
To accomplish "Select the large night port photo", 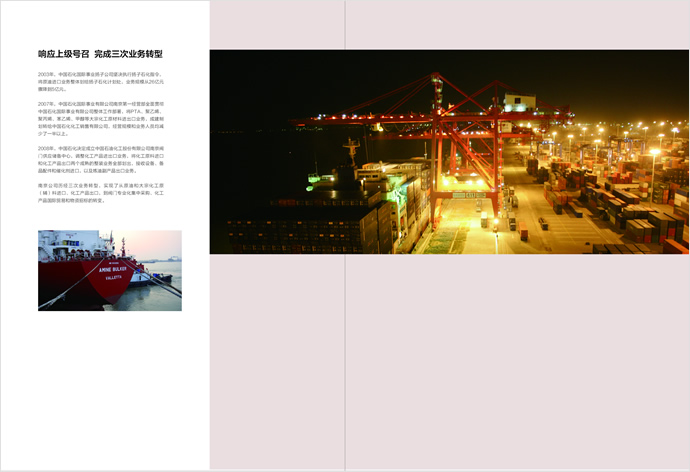I will coord(449,151).
